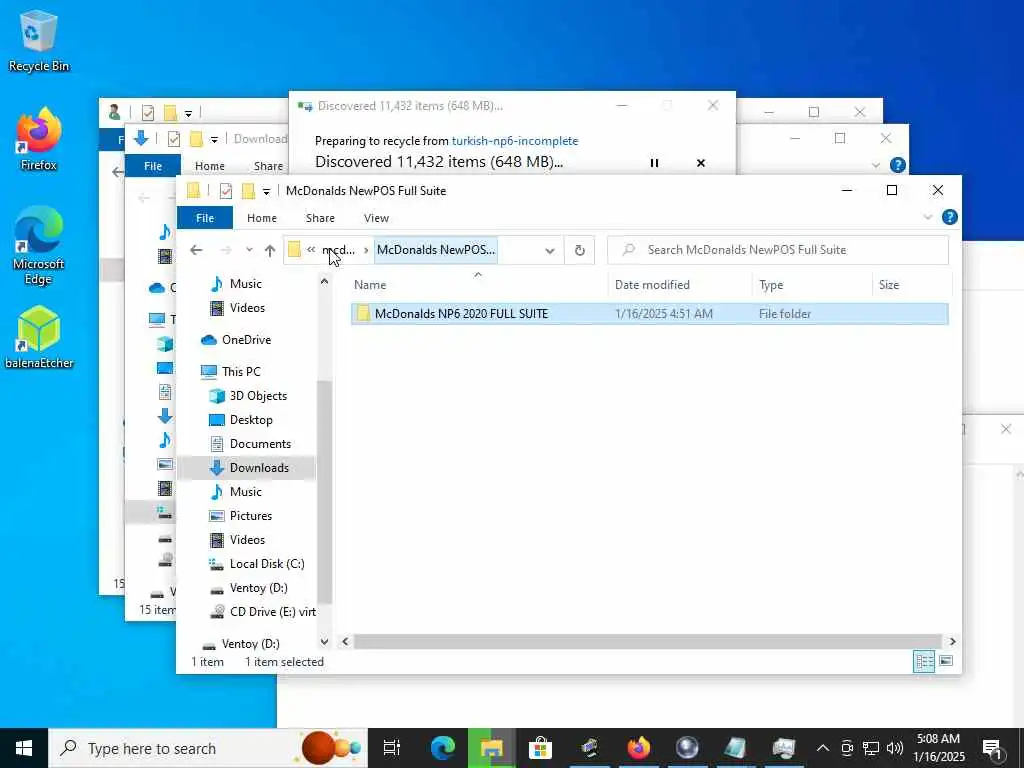
Task: Select Downloads in the navigation pane
Action: (259, 468)
